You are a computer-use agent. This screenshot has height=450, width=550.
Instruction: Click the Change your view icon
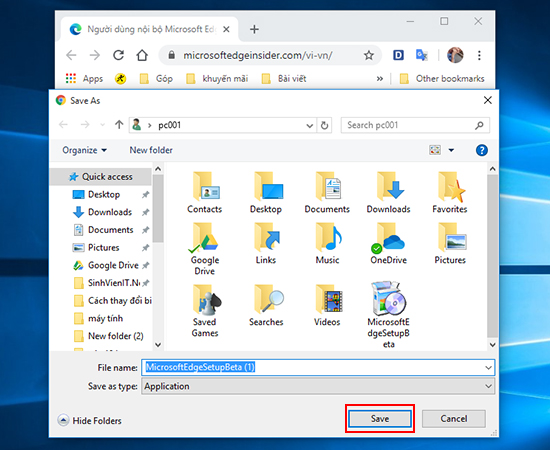click(x=435, y=150)
